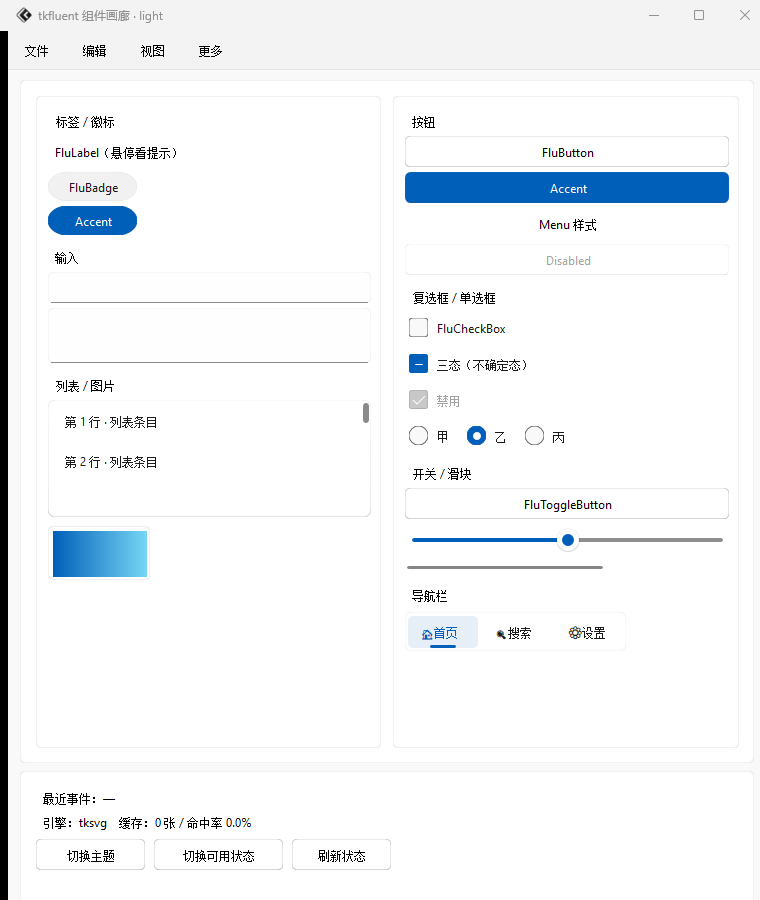Close the tkfluent window
The width and height of the screenshot is (760, 900).
click(745, 15)
